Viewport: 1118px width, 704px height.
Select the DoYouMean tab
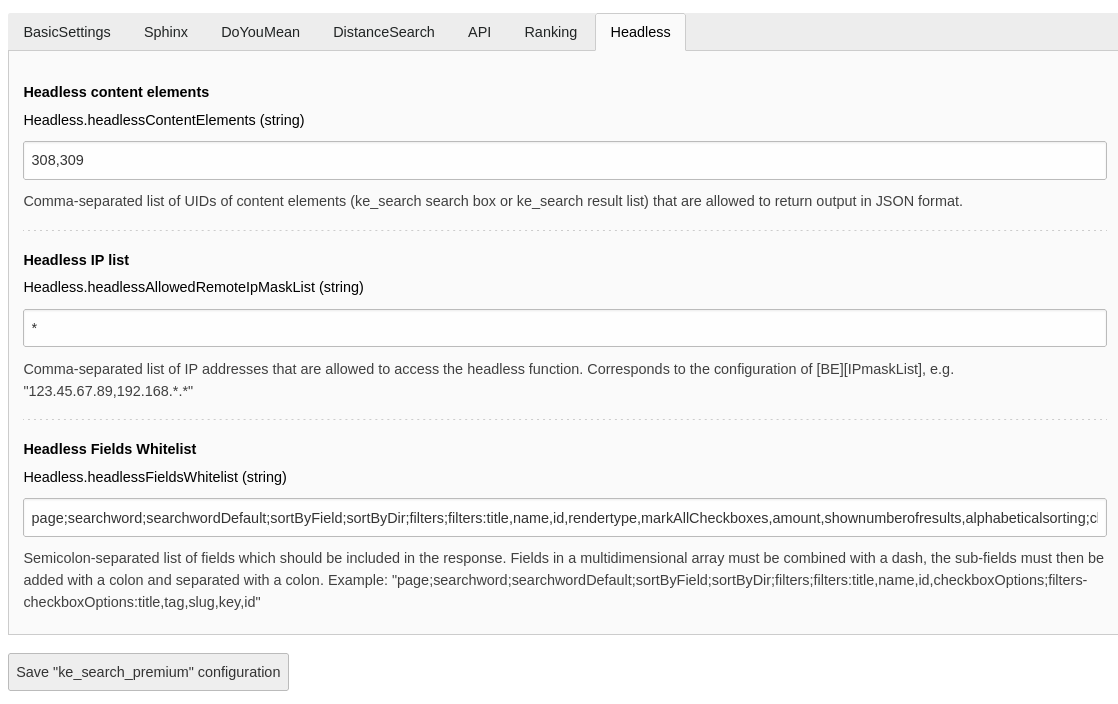(x=260, y=32)
